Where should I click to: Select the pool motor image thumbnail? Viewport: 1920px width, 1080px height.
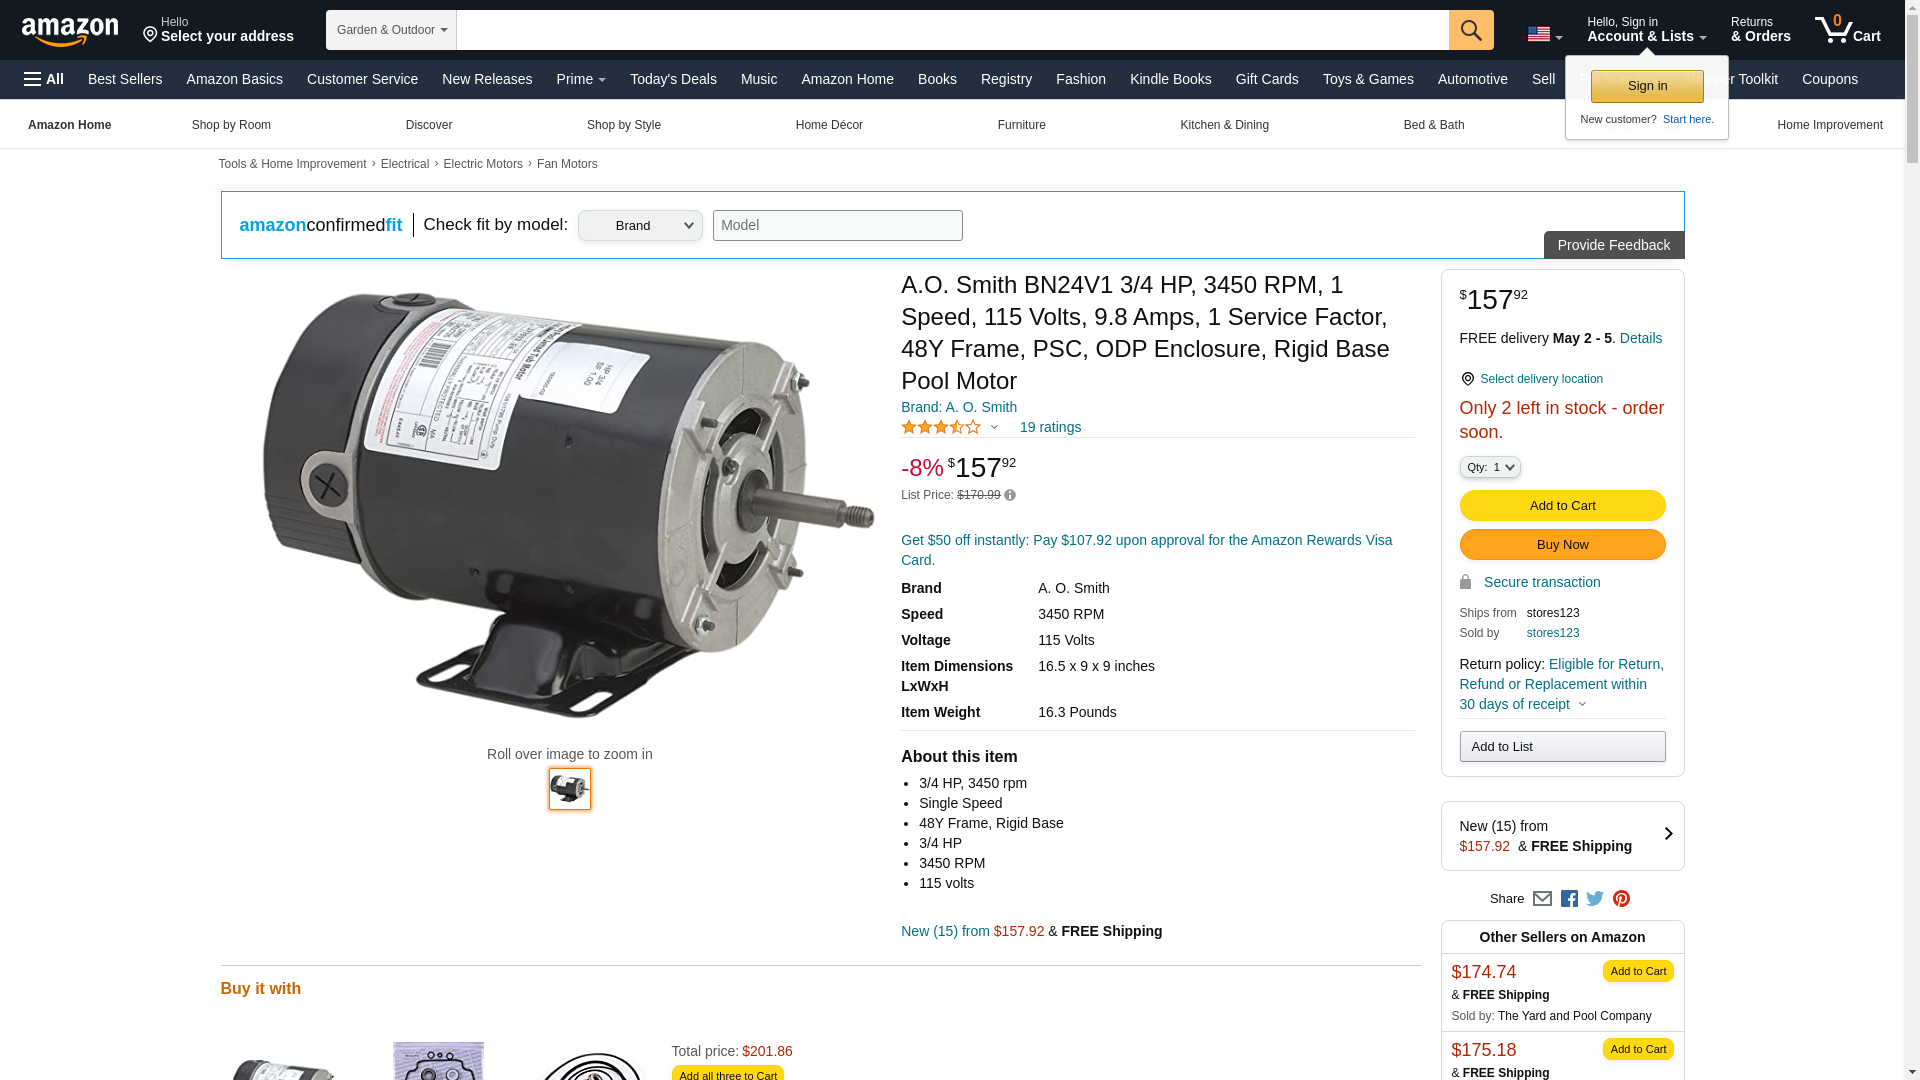point(569,789)
